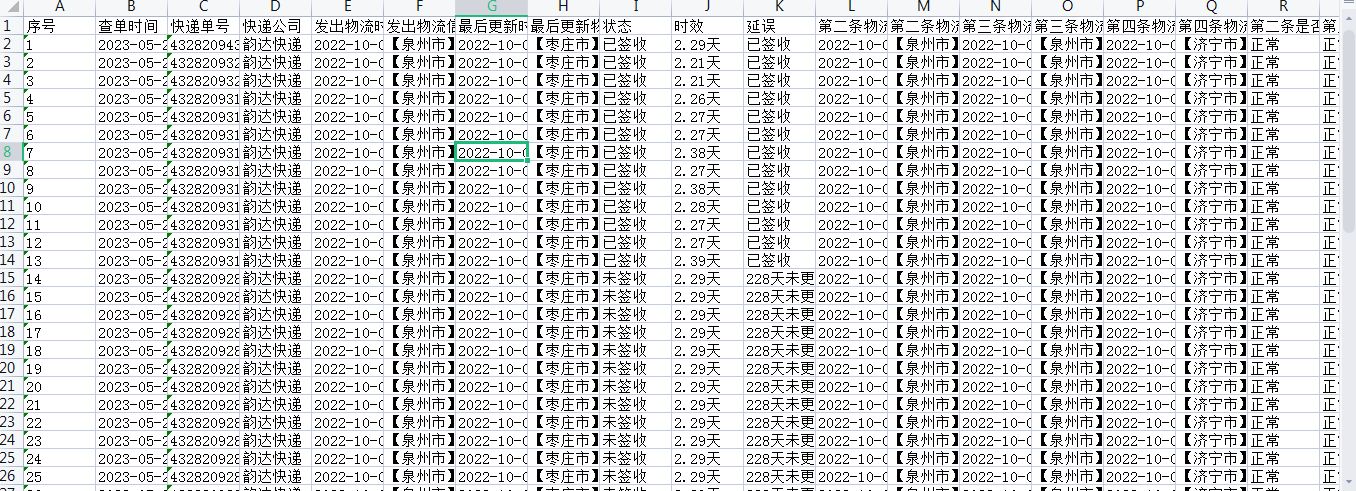Image resolution: width=1356 pixels, height=491 pixels.
Task: Click 228天未更 delay cell in row 16
Action: [x=780, y=296]
